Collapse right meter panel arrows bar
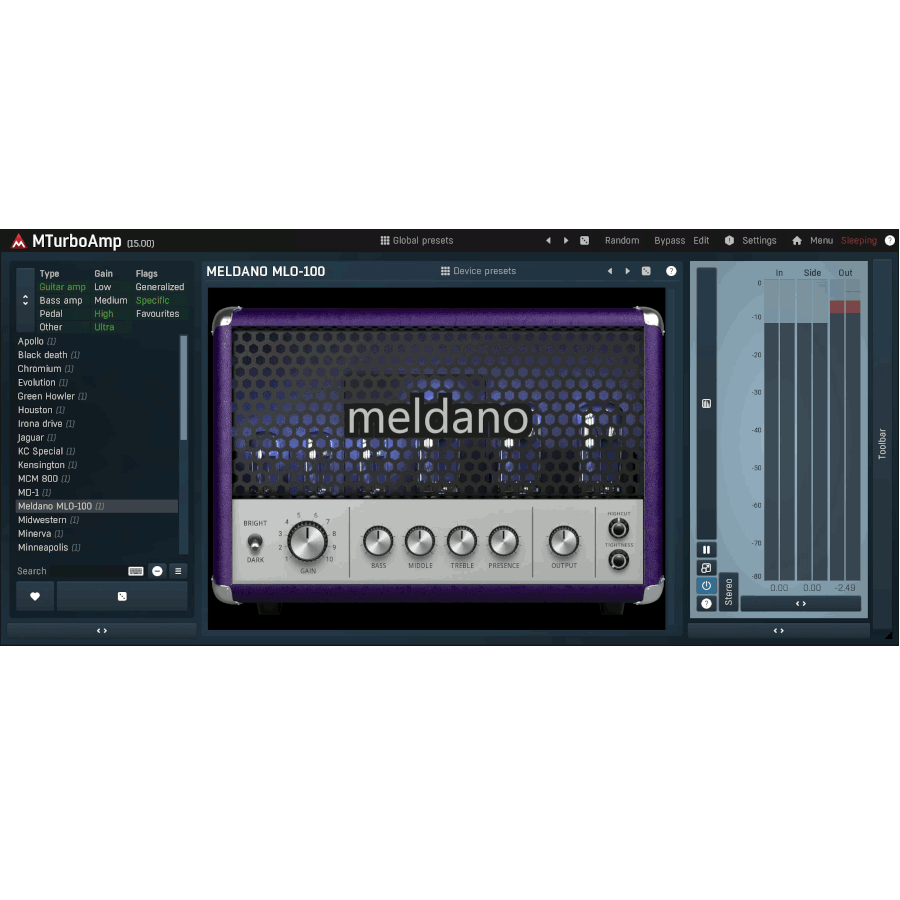900x900 pixels. click(x=778, y=631)
